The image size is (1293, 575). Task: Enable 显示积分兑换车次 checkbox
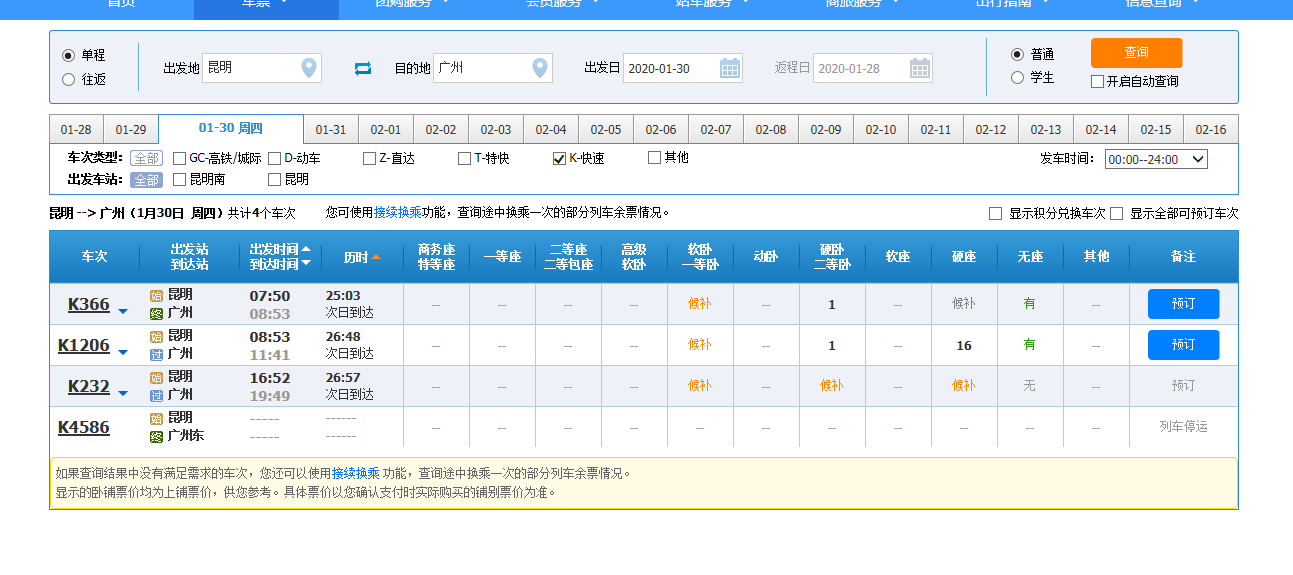995,213
